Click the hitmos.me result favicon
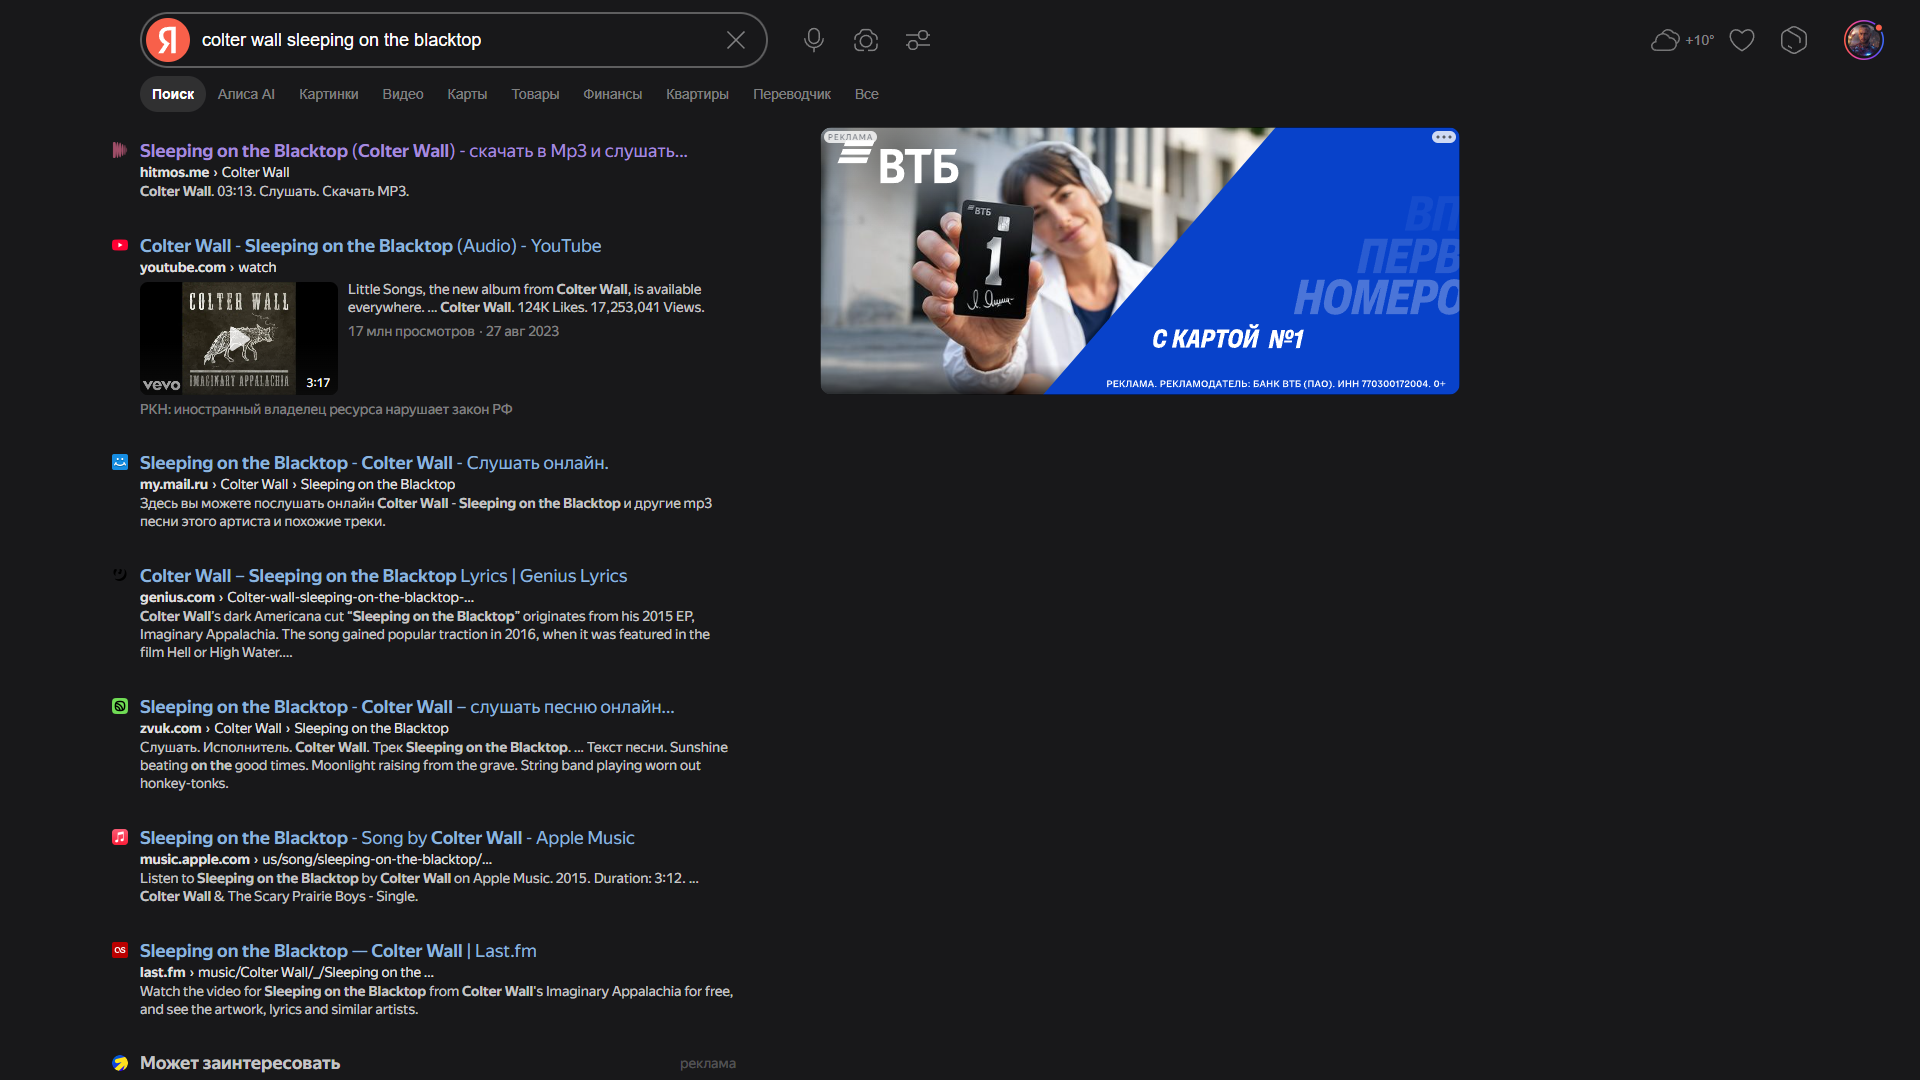Image resolution: width=1920 pixels, height=1080 pixels. point(120,150)
